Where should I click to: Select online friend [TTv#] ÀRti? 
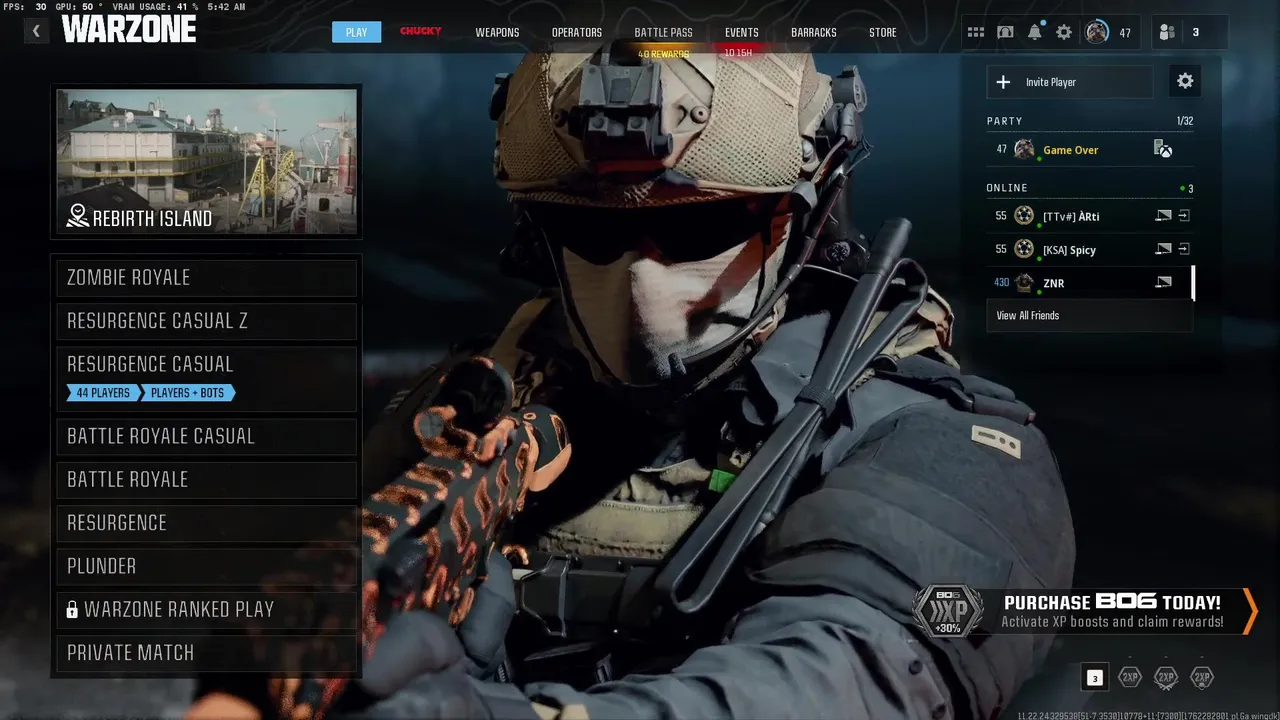pyautogui.click(x=1089, y=216)
